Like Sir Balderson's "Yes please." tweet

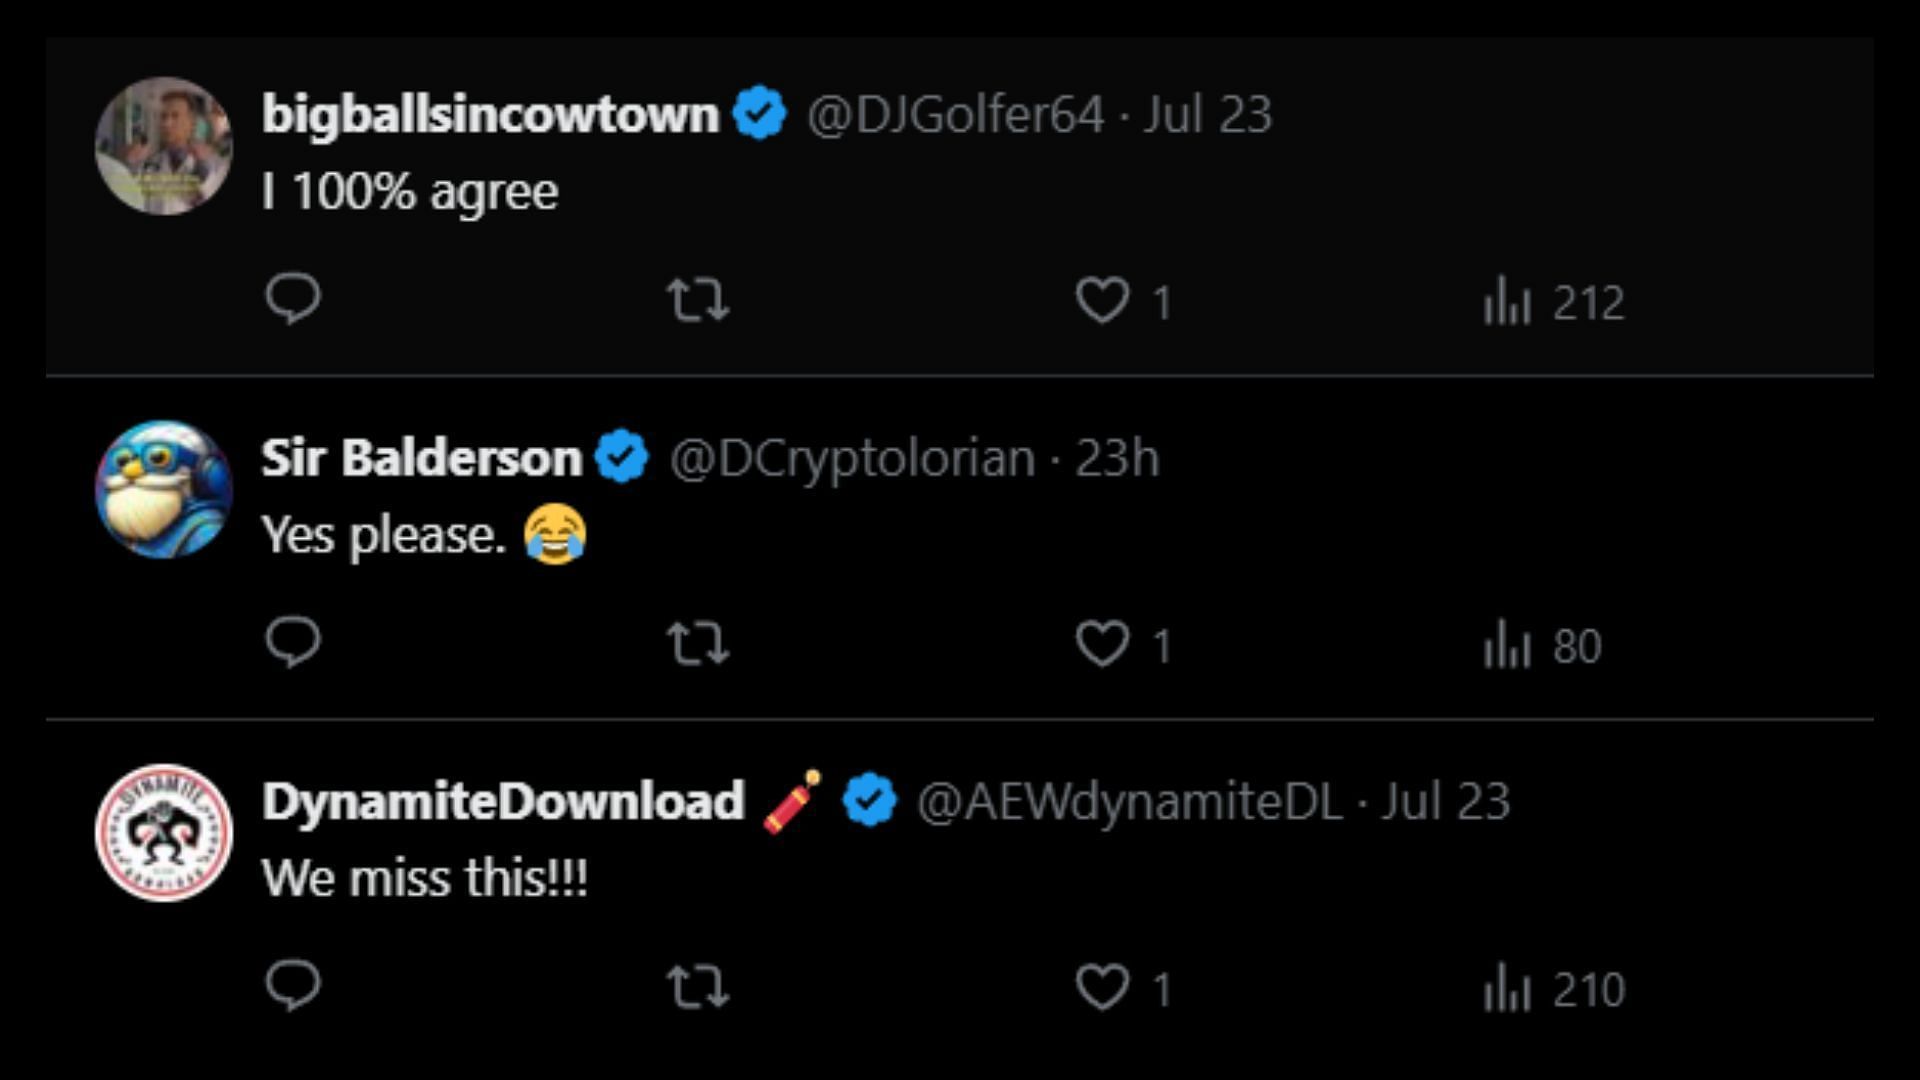(x=1124, y=643)
